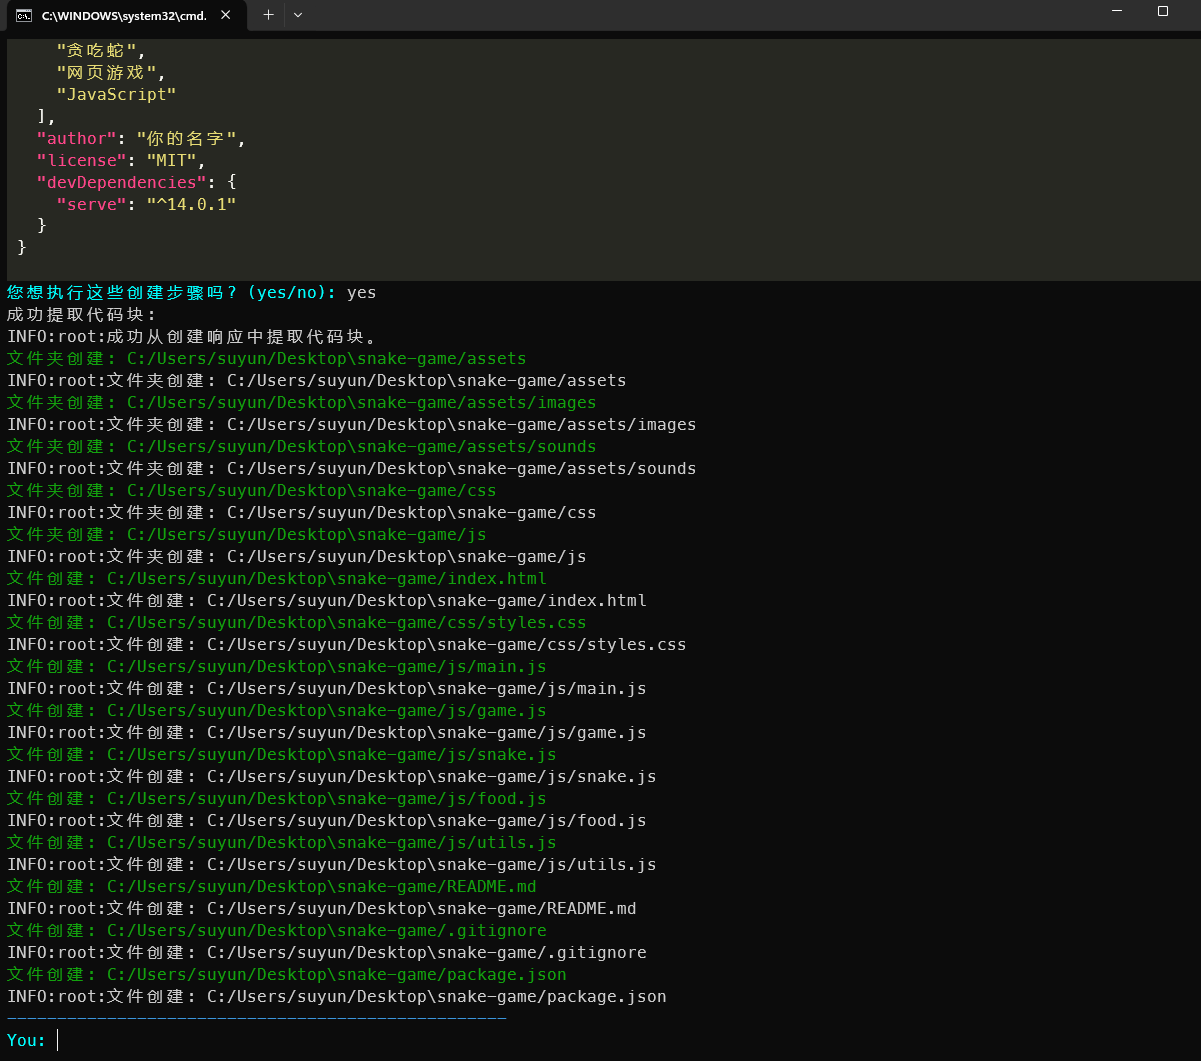Image resolution: width=1201 pixels, height=1061 pixels.
Task: Click the "JavaScript" keyword string
Action: coord(116,95)
